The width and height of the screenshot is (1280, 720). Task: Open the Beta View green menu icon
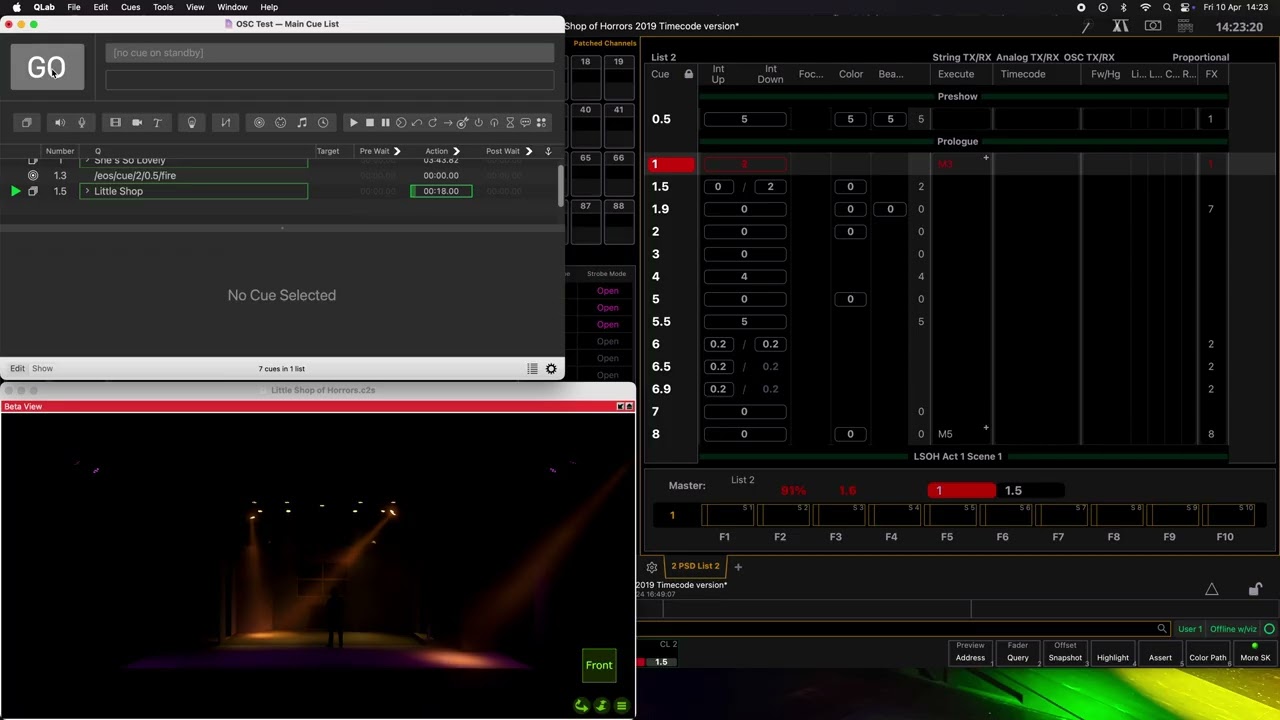click(621, 706)
